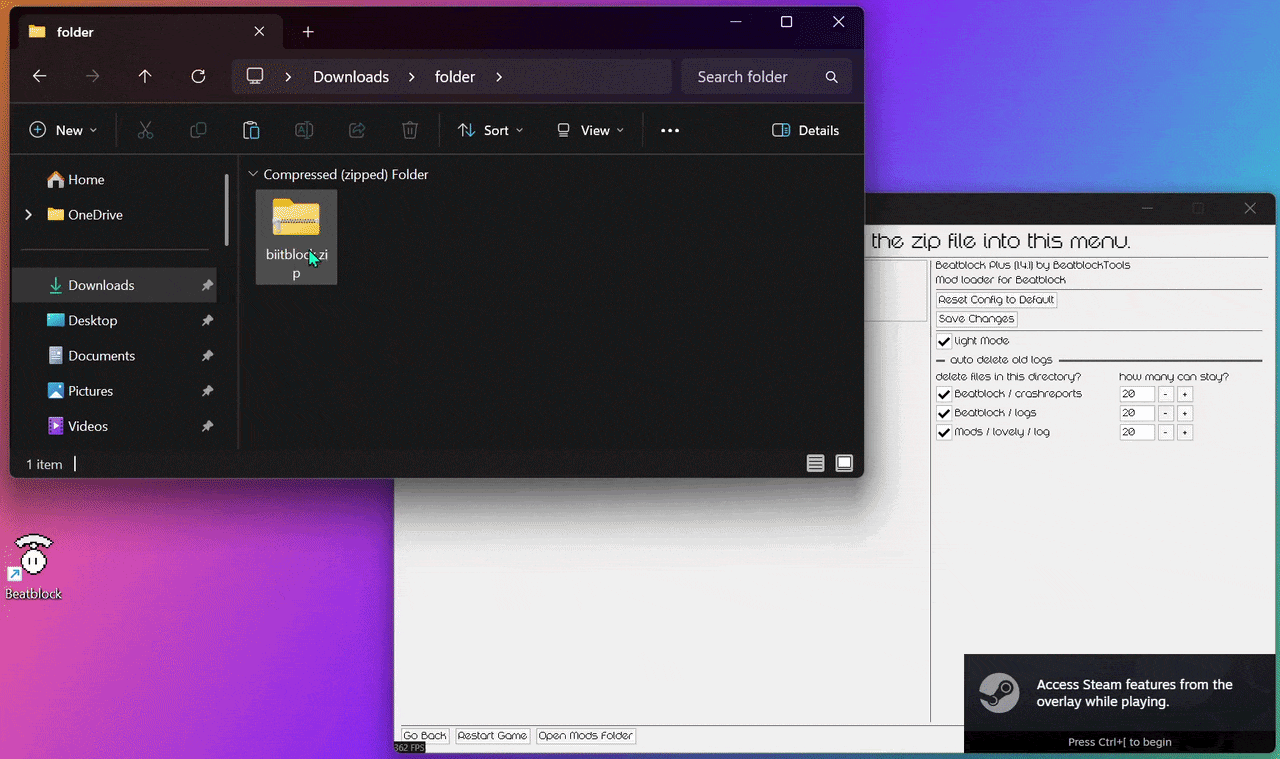Refresh the folder view
Viewport: 1280px width, 759px height.
pos(198,76)
